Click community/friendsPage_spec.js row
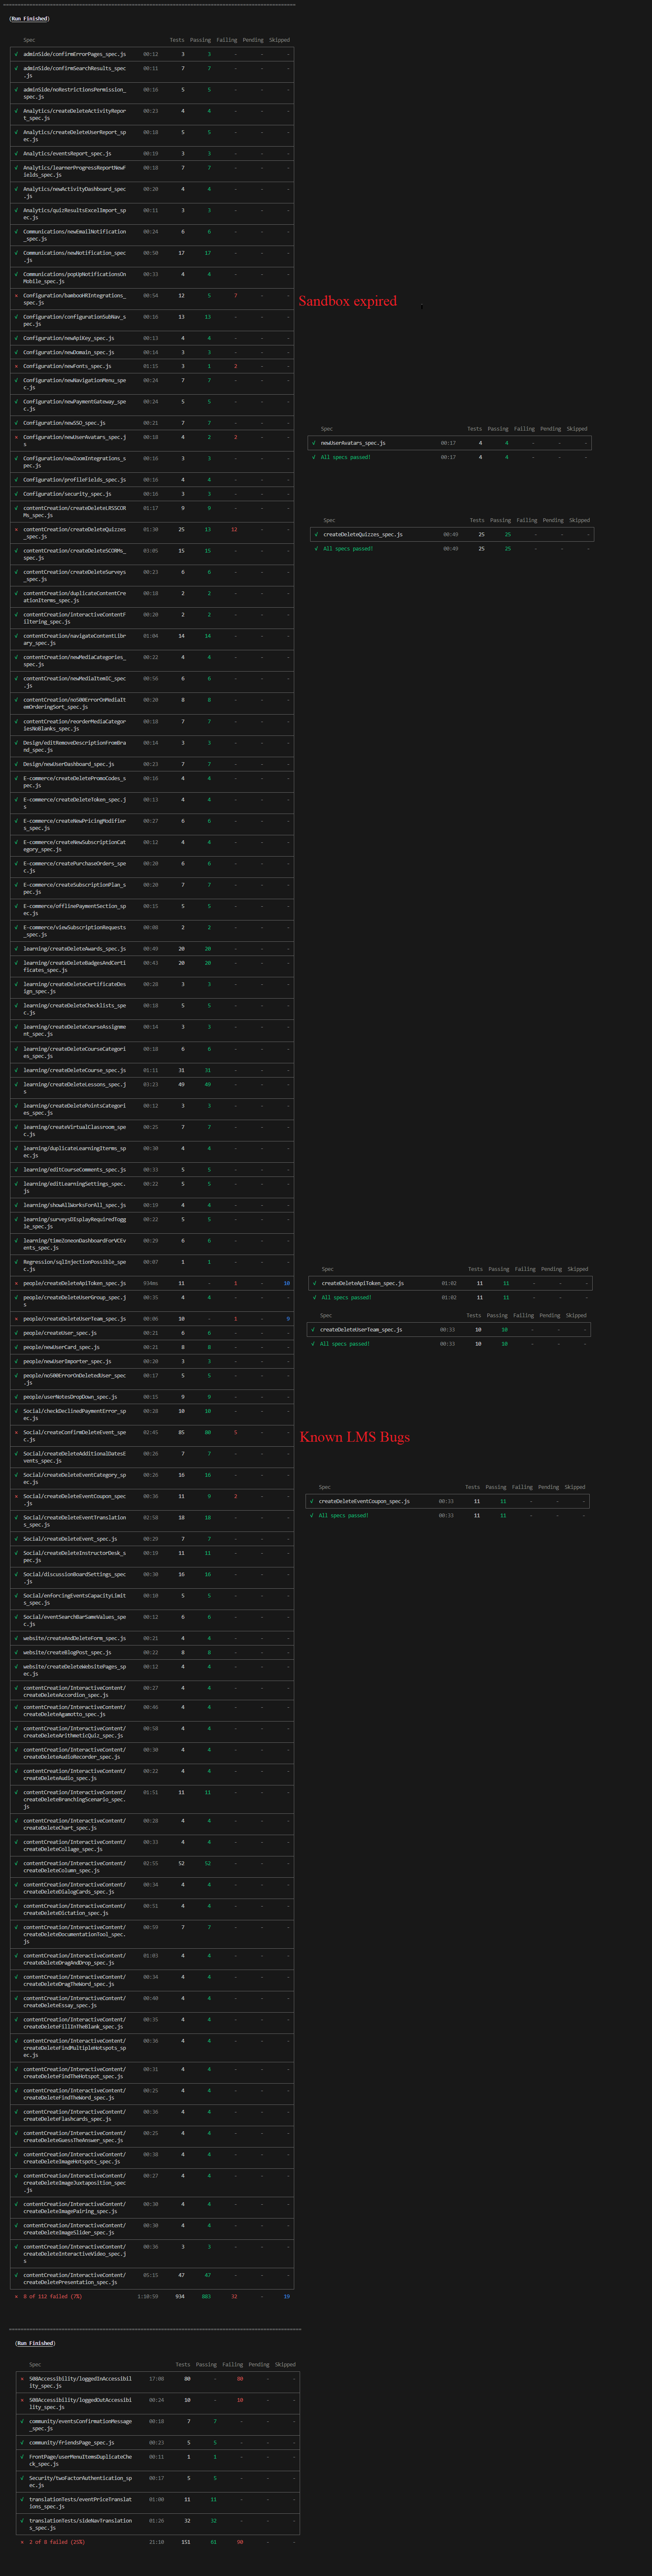 point(158,2442)
